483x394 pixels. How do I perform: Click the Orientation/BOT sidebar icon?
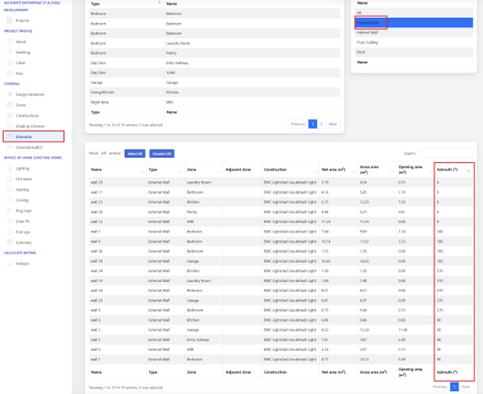pos(10,147)
